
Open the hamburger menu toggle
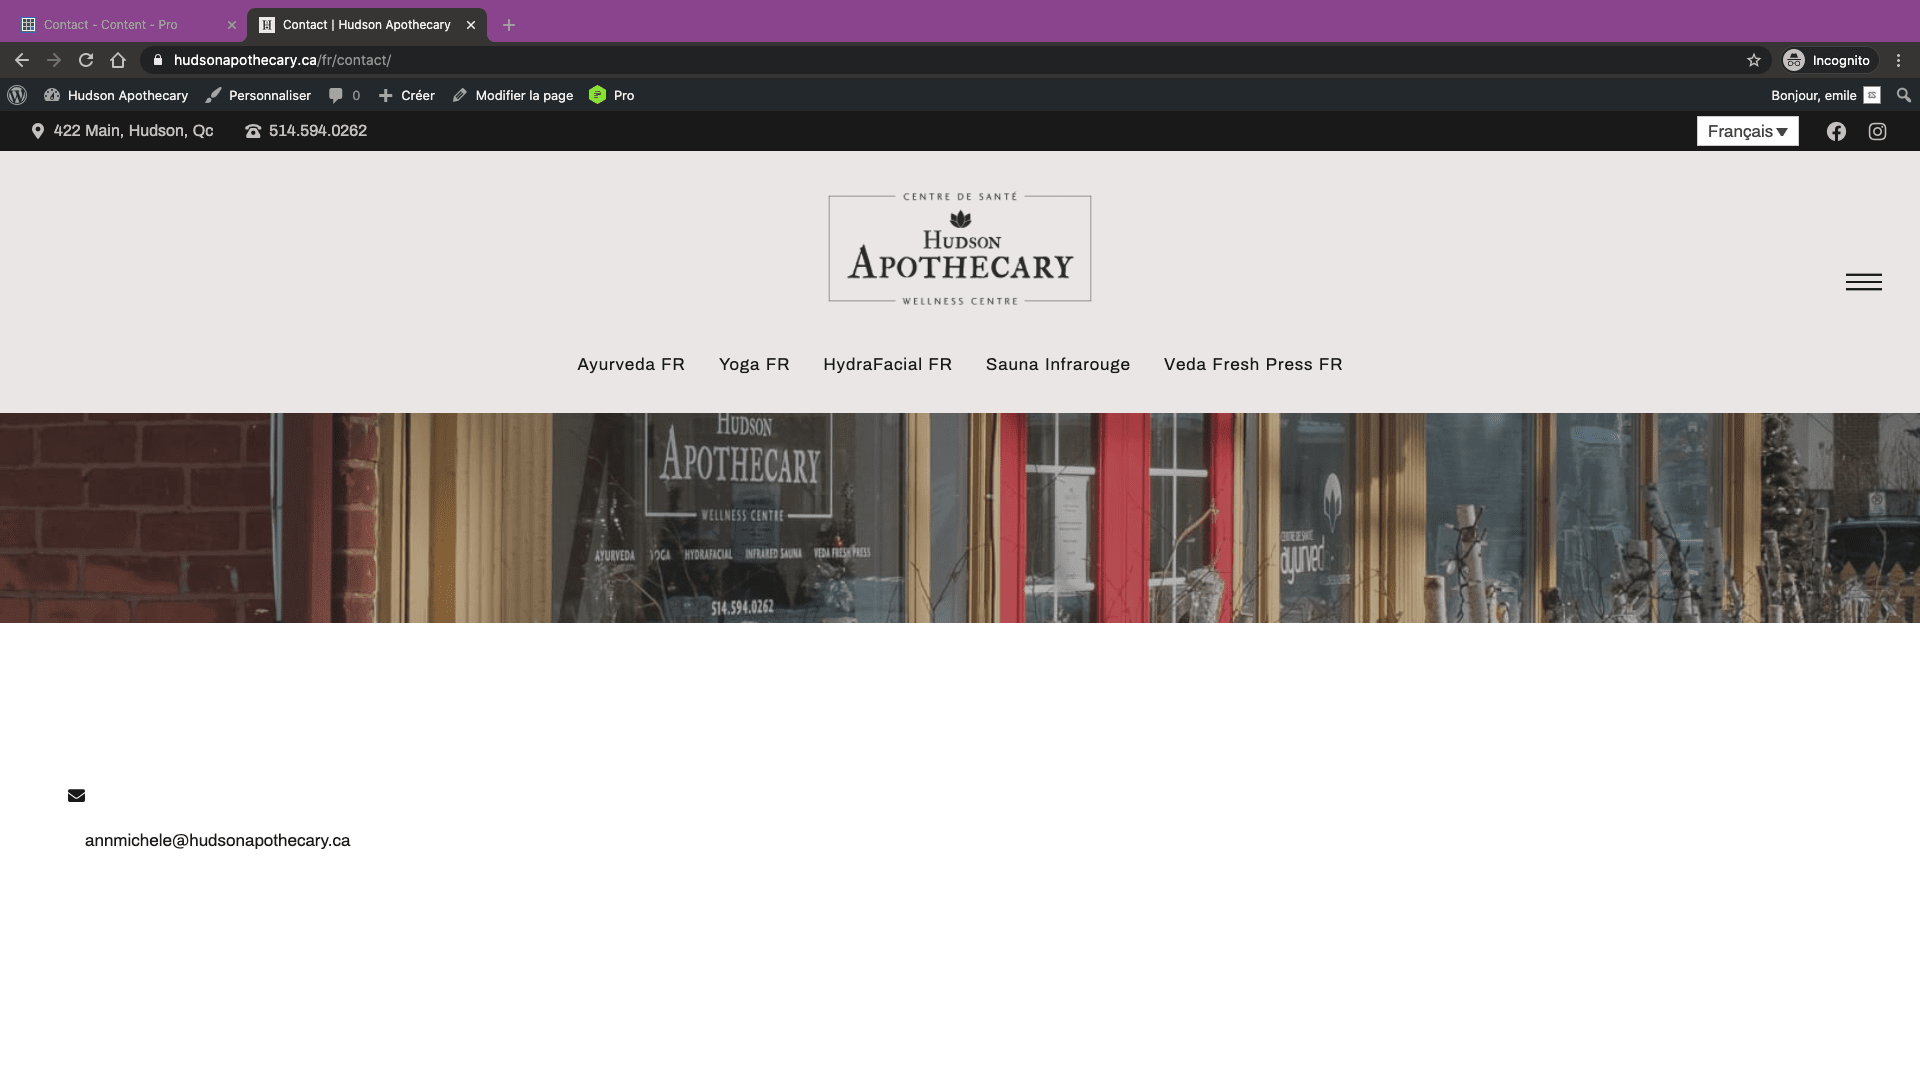pyautogui.click(x=1864, y=282)
